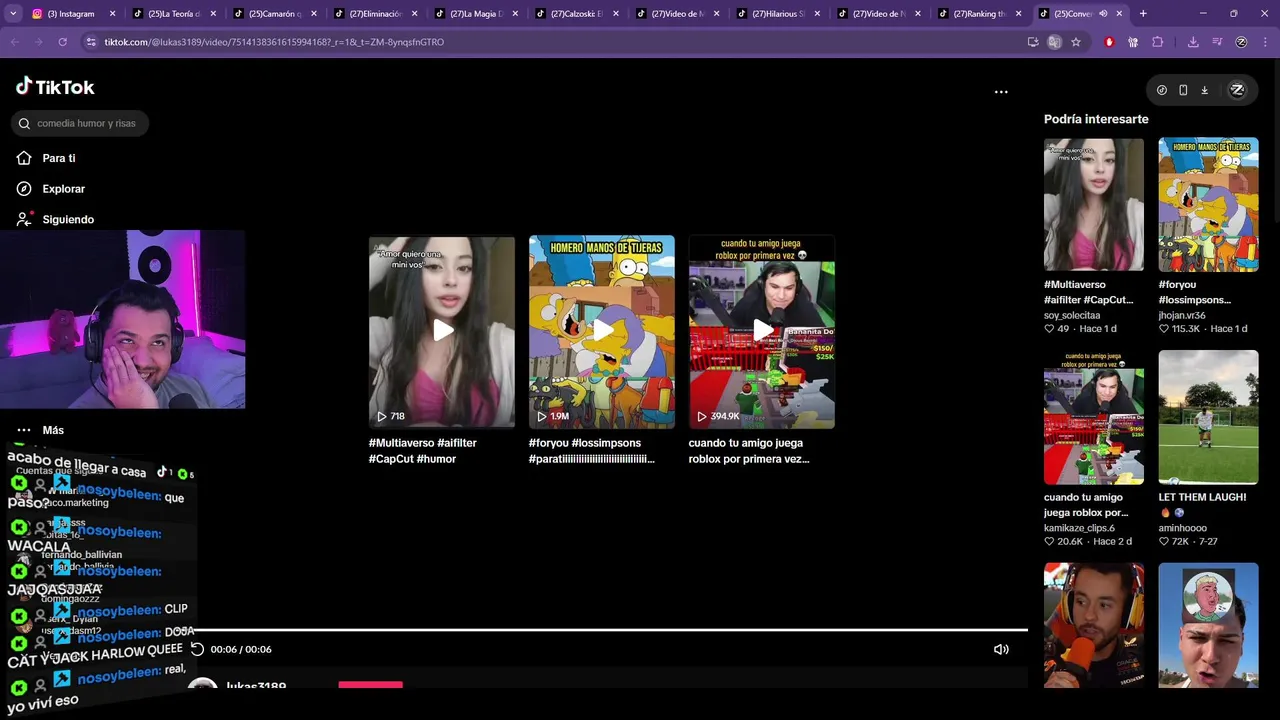Click the translate page icon
1280x720 pixels.
[x=1054, y=42]
